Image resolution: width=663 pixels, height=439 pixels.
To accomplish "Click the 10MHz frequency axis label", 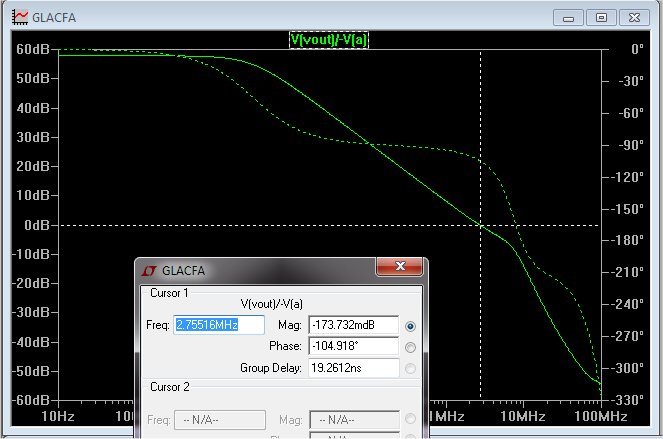I will [523, 417].
